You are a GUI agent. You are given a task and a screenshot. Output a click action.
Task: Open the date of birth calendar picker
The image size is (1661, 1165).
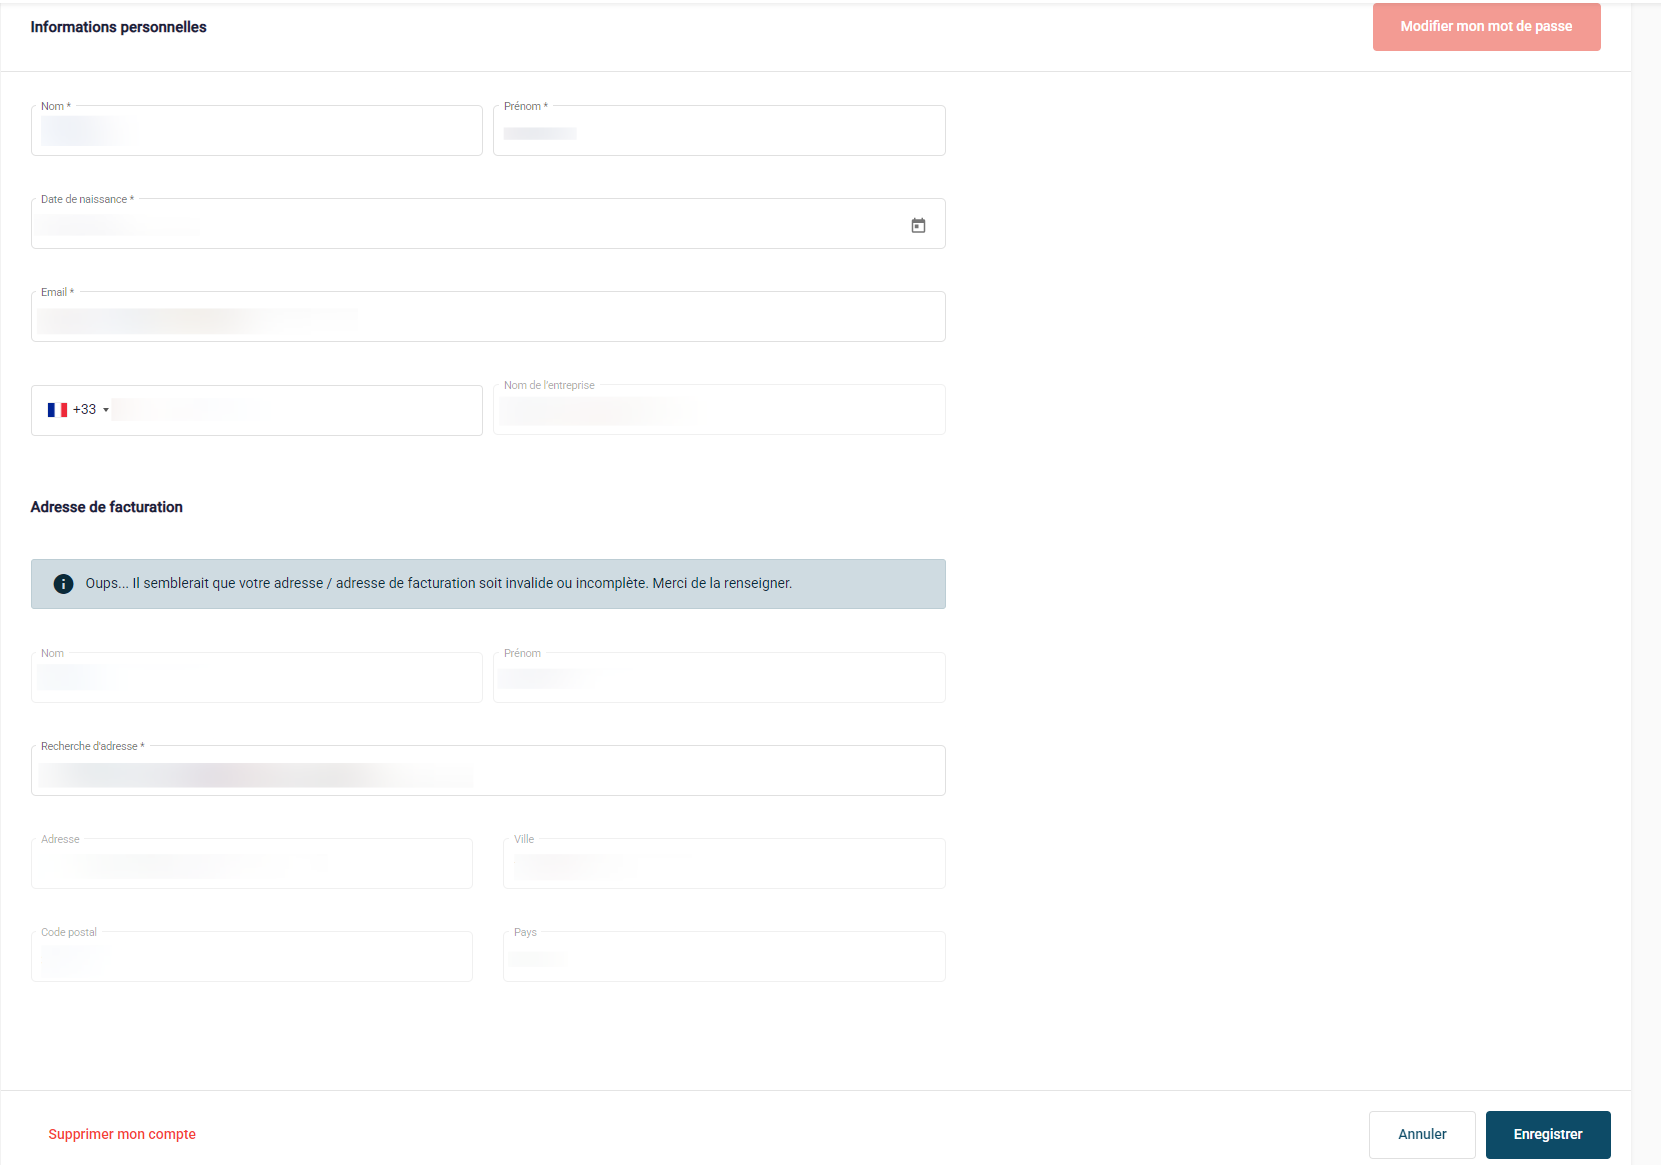coord(918,226)
